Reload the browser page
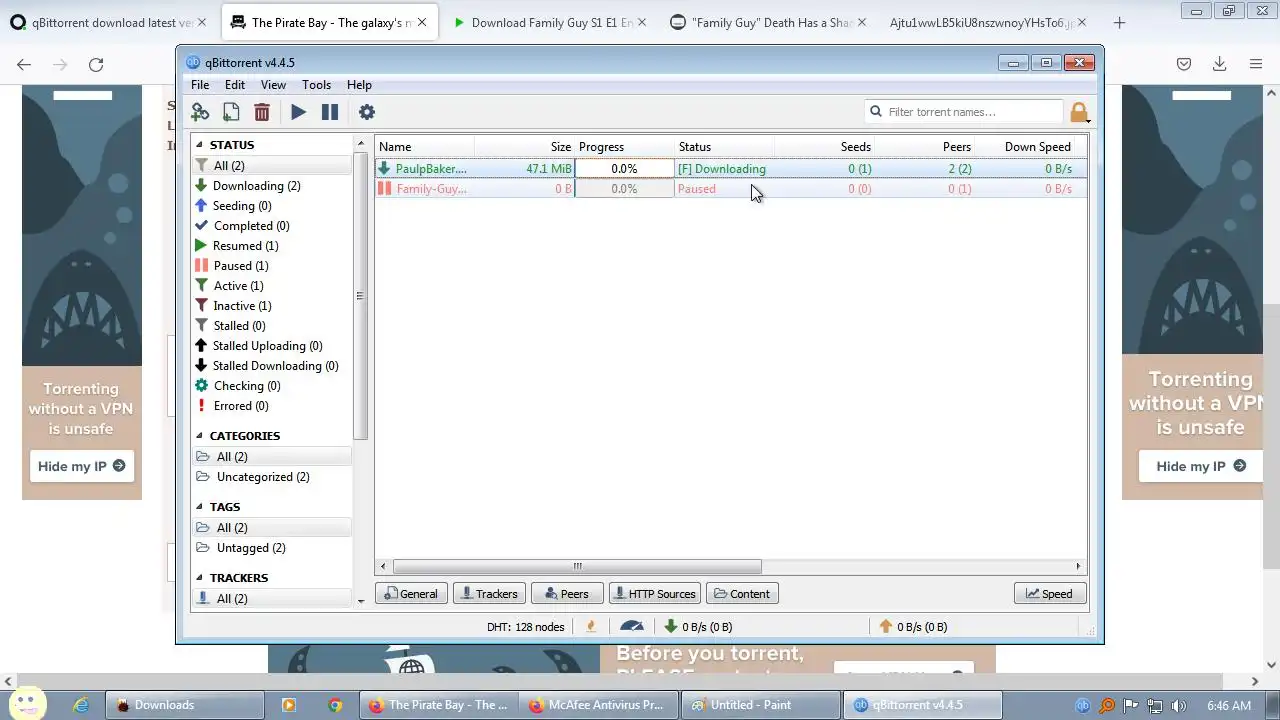This screenshot has width=1280, height=720. tap(96, 64)
